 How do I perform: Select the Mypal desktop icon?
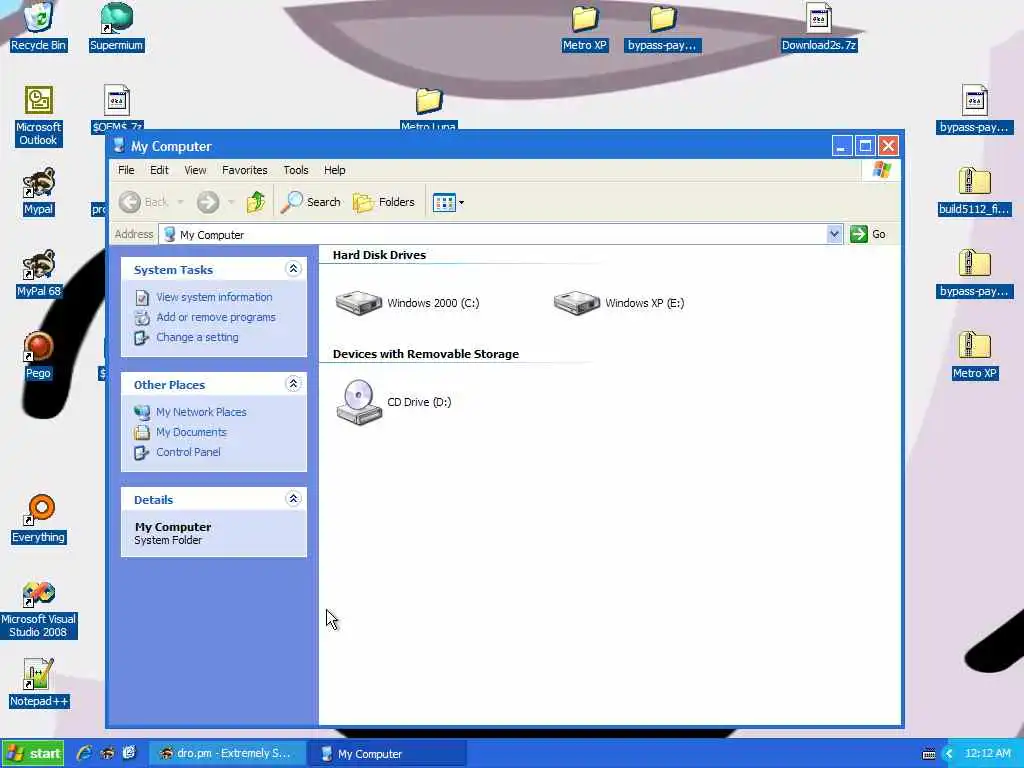click(39, 191)
